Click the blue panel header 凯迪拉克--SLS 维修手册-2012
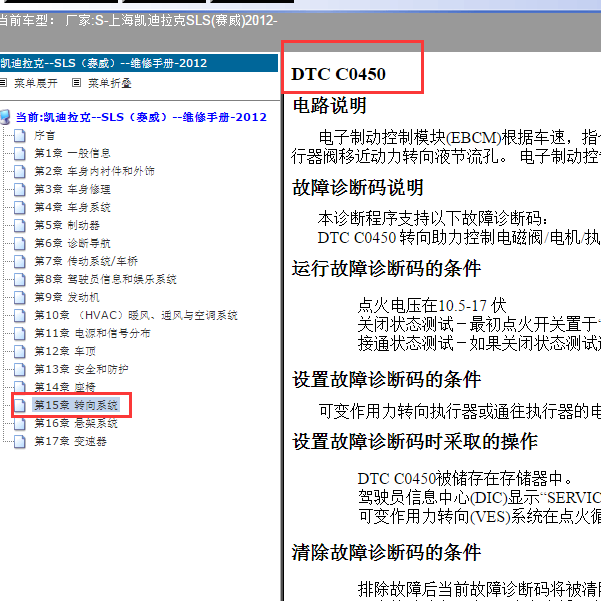This screenshot has height=601, width=601. [x=139, y=63]
